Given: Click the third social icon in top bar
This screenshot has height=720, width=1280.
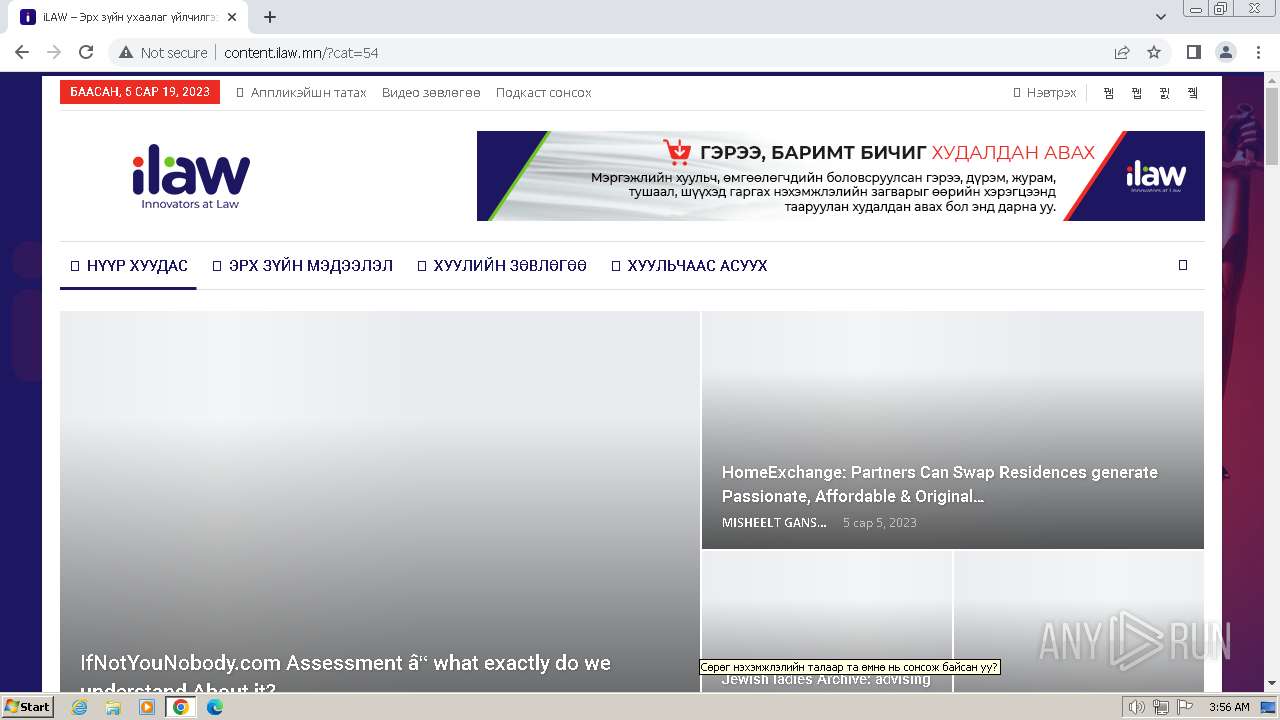Looking at the screenshot, I should tap(1165, 93).
